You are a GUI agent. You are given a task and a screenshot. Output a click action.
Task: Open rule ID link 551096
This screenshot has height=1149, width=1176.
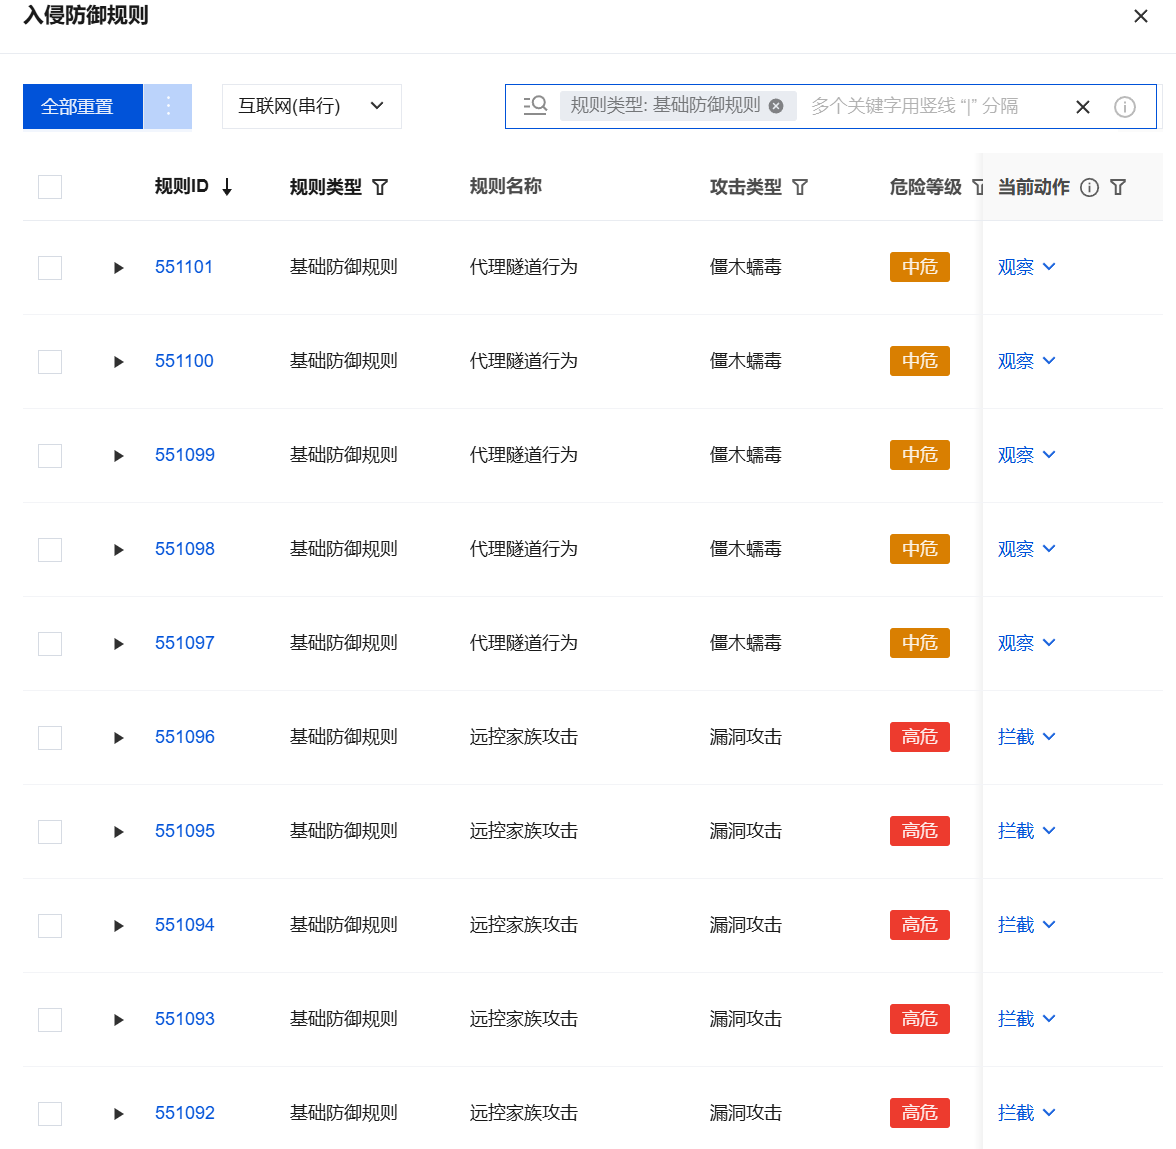(184, 737)
